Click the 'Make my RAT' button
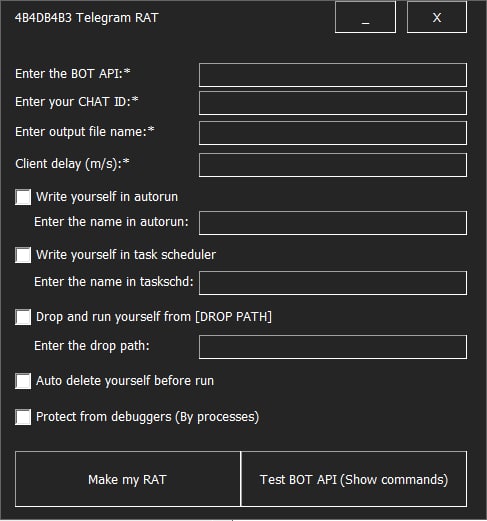 [x=128, y=479]
